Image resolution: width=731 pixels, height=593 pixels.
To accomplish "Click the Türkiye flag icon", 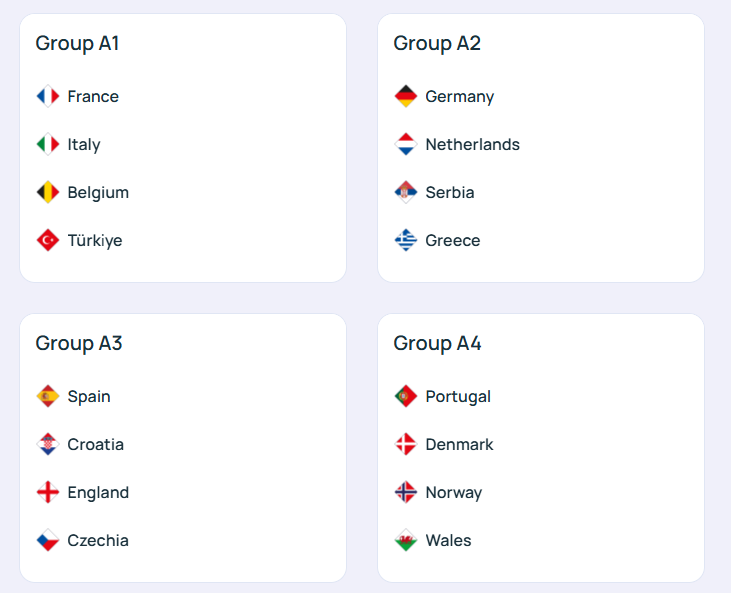I will [x=48, y=240].
